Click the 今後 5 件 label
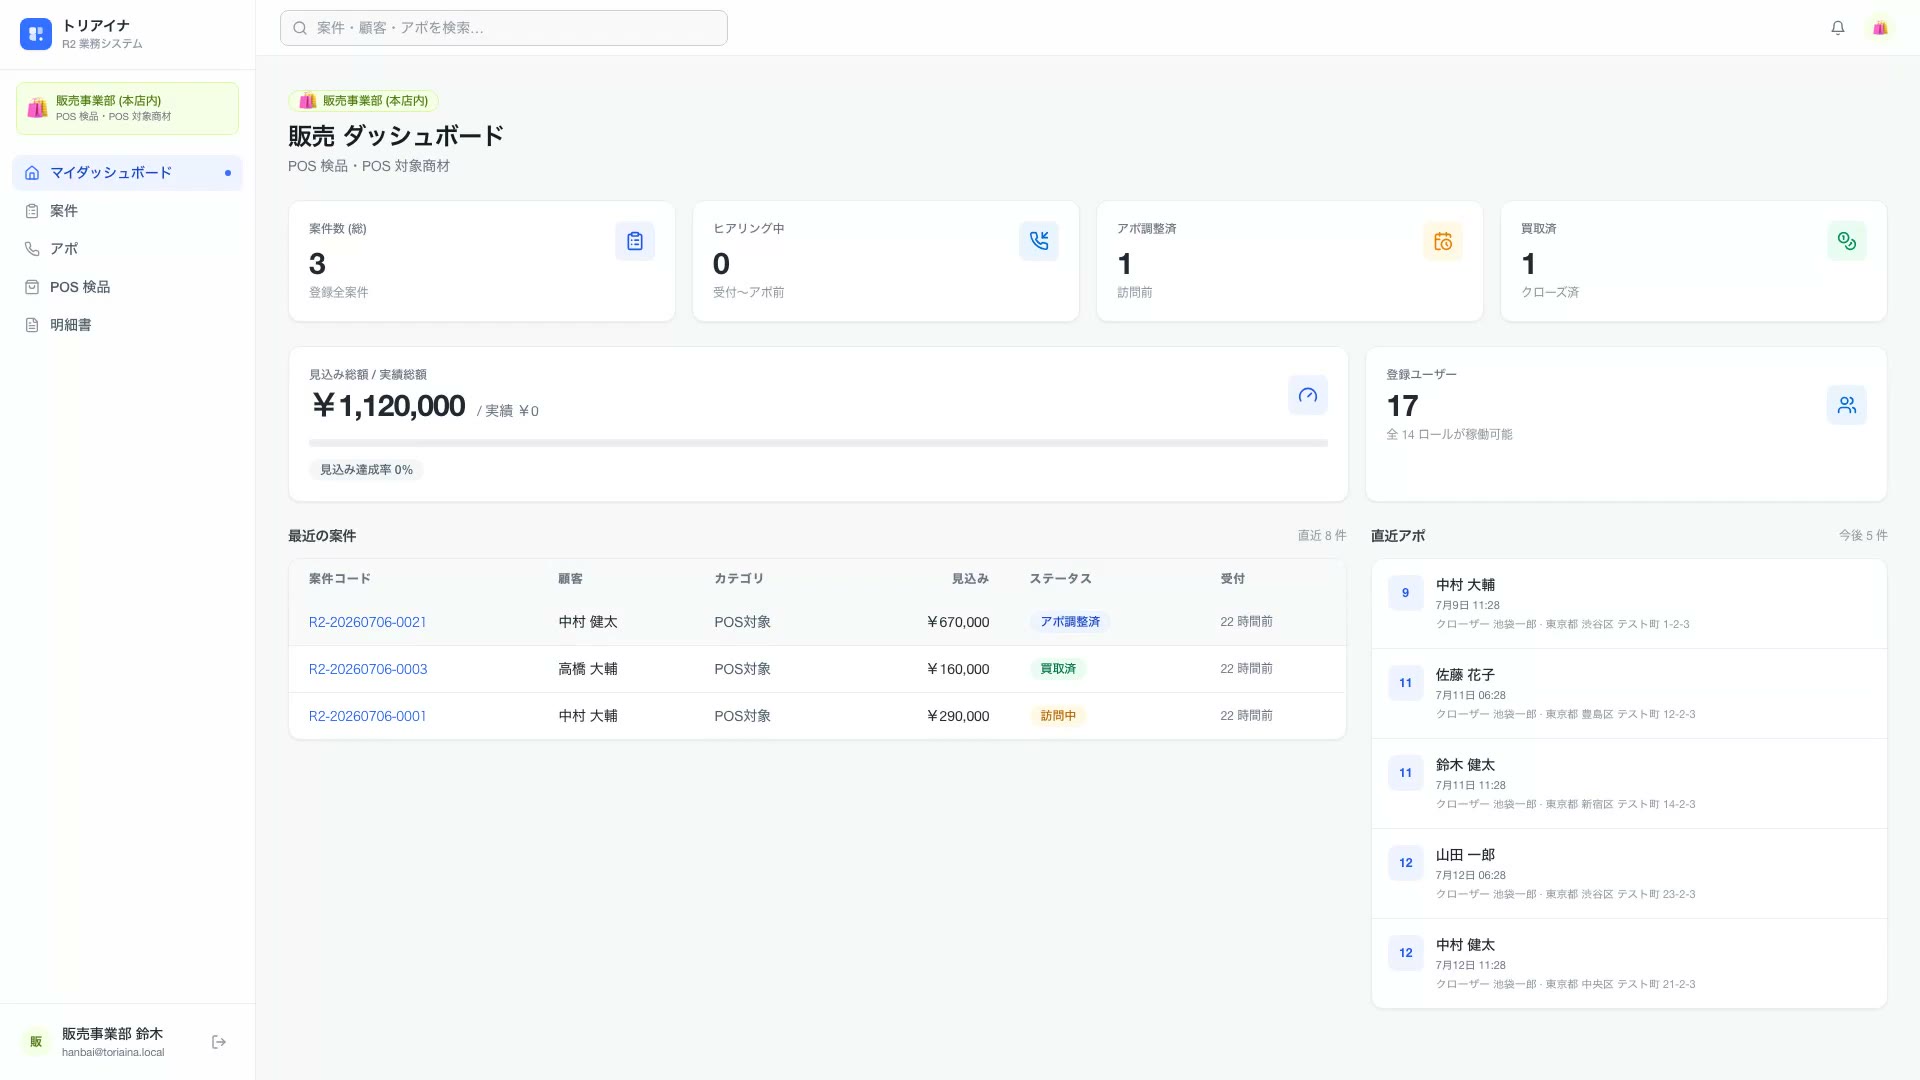 [1863, 536]
